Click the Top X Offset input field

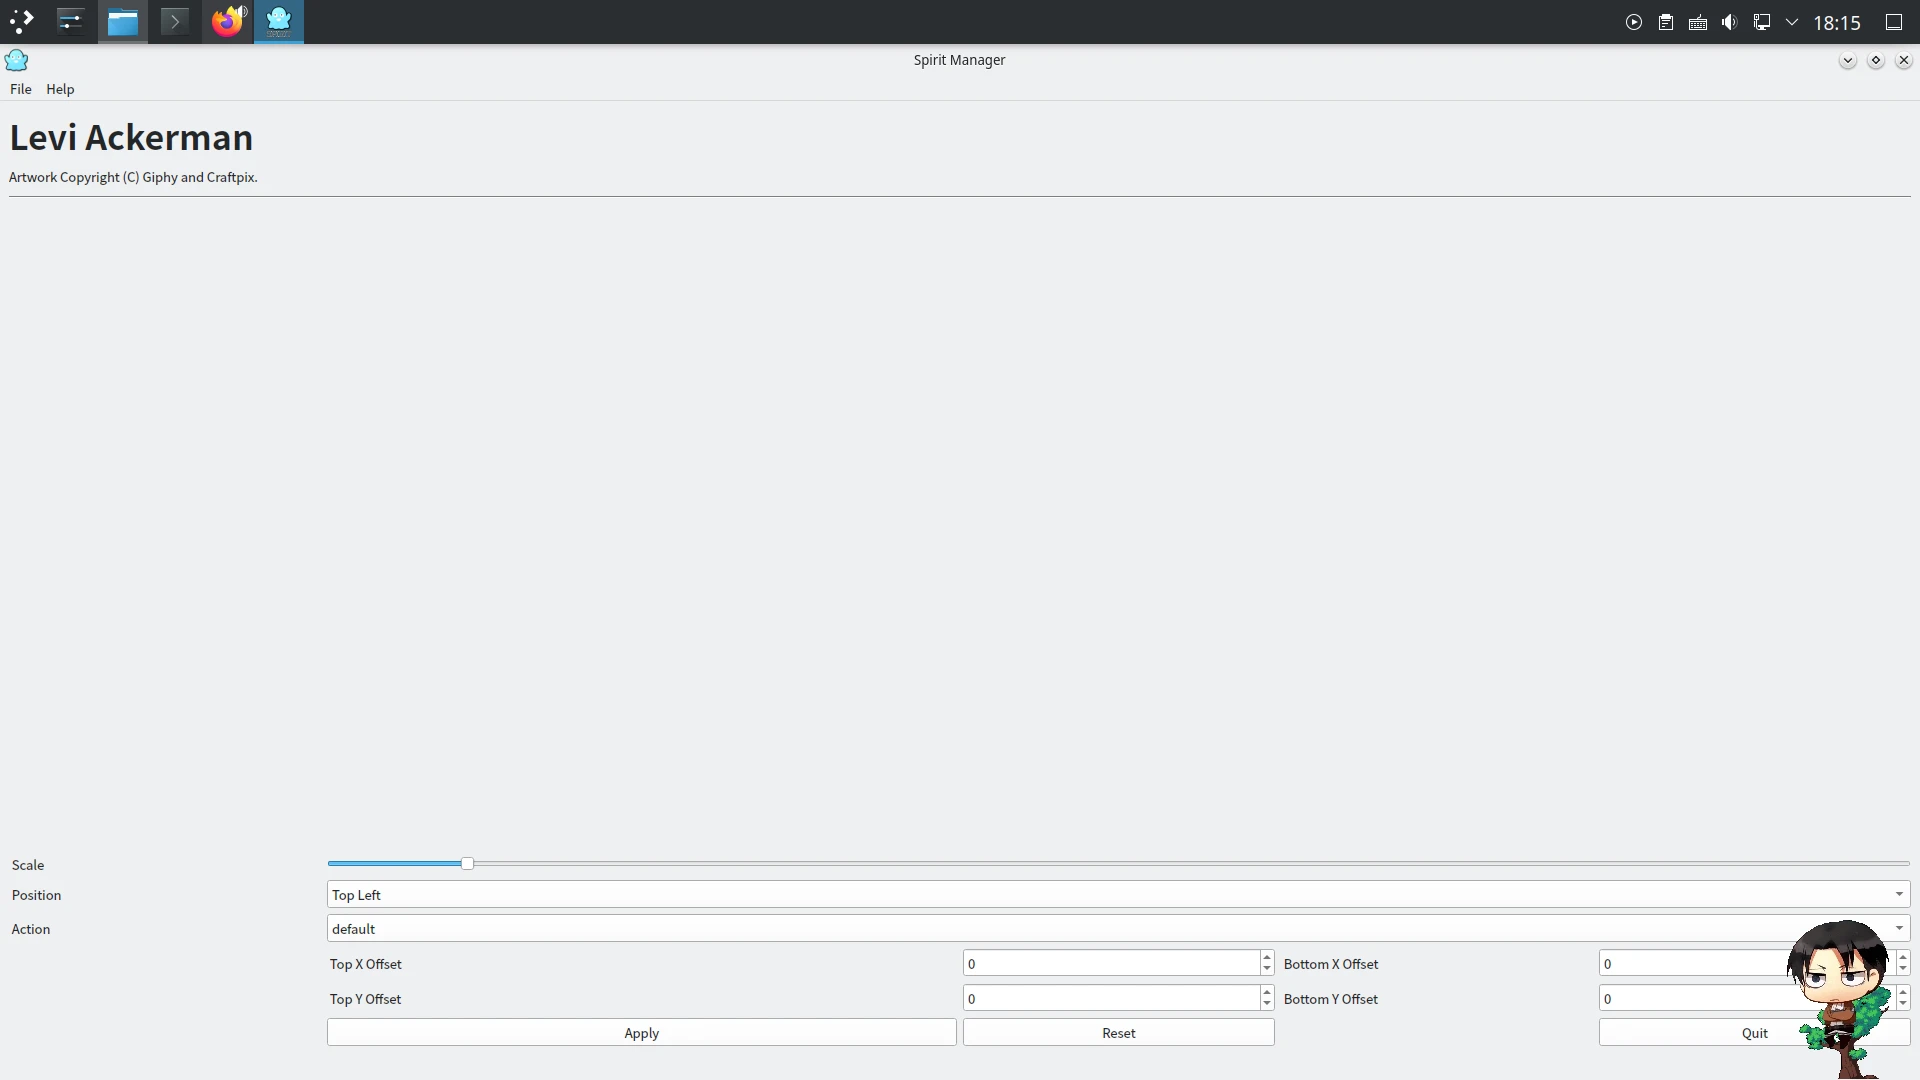(1110, 963)
